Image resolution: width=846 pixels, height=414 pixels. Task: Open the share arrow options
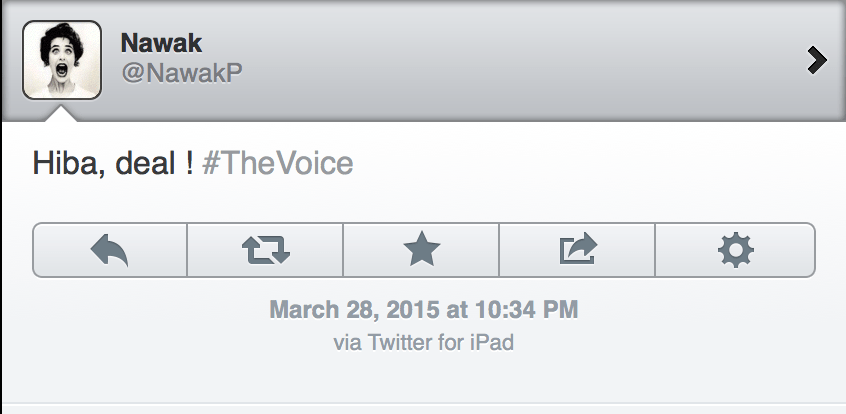coord(576,249)
